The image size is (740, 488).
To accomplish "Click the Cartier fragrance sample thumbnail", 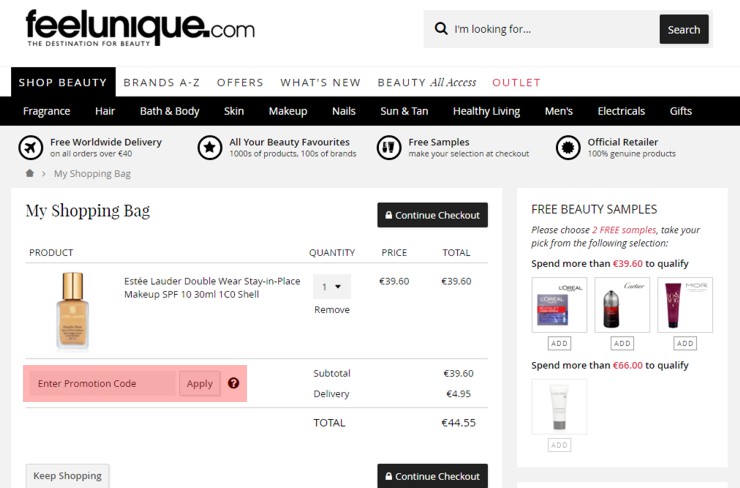I will tap(622, 305).
